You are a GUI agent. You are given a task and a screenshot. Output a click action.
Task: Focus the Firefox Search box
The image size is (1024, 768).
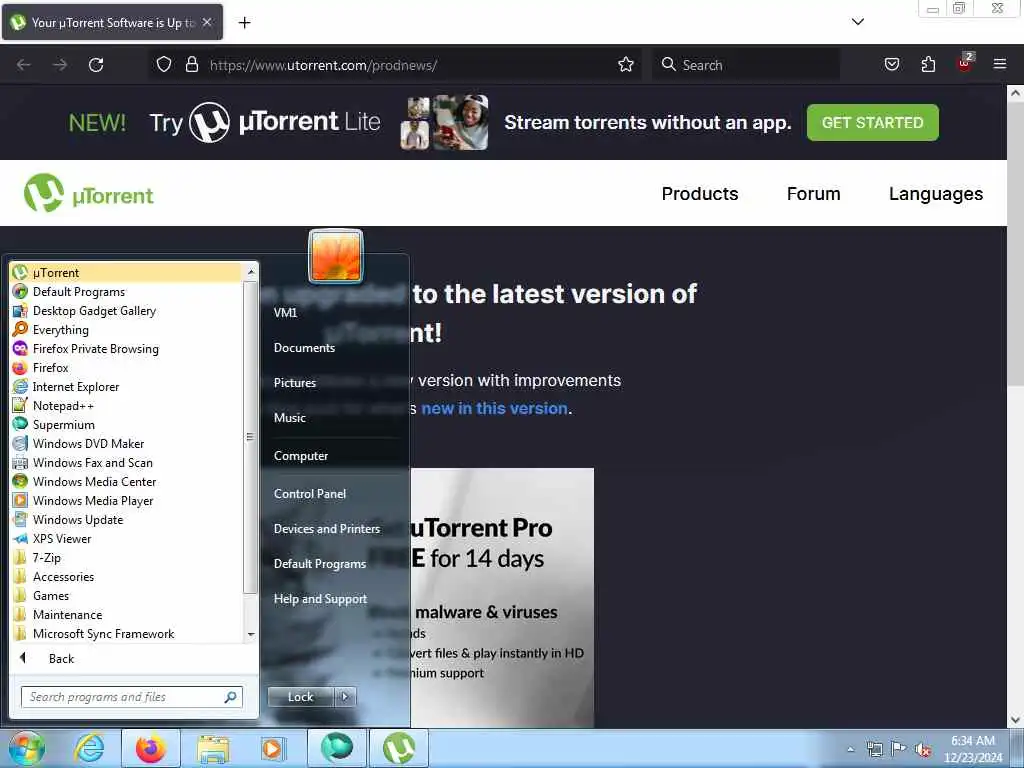tap(745, 65)
